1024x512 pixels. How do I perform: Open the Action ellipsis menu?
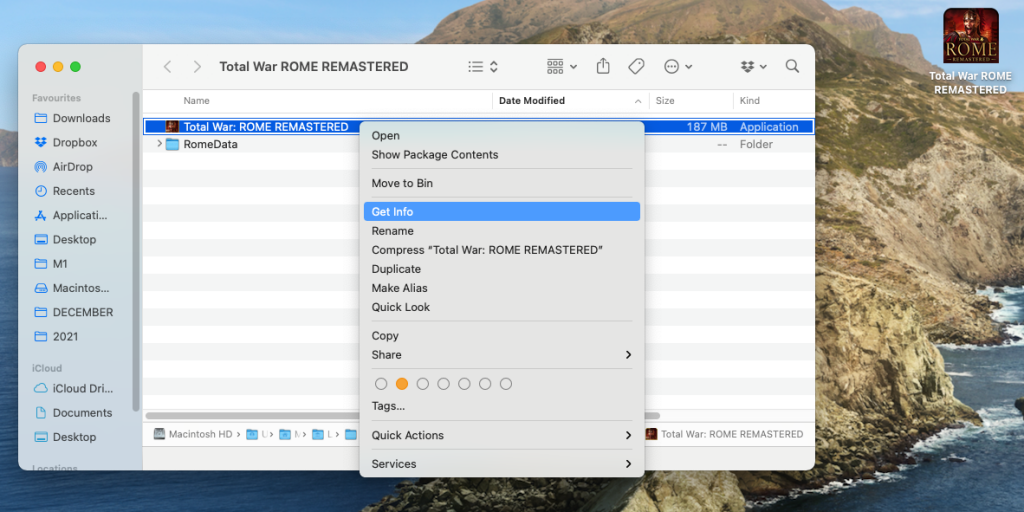[678, 67]
